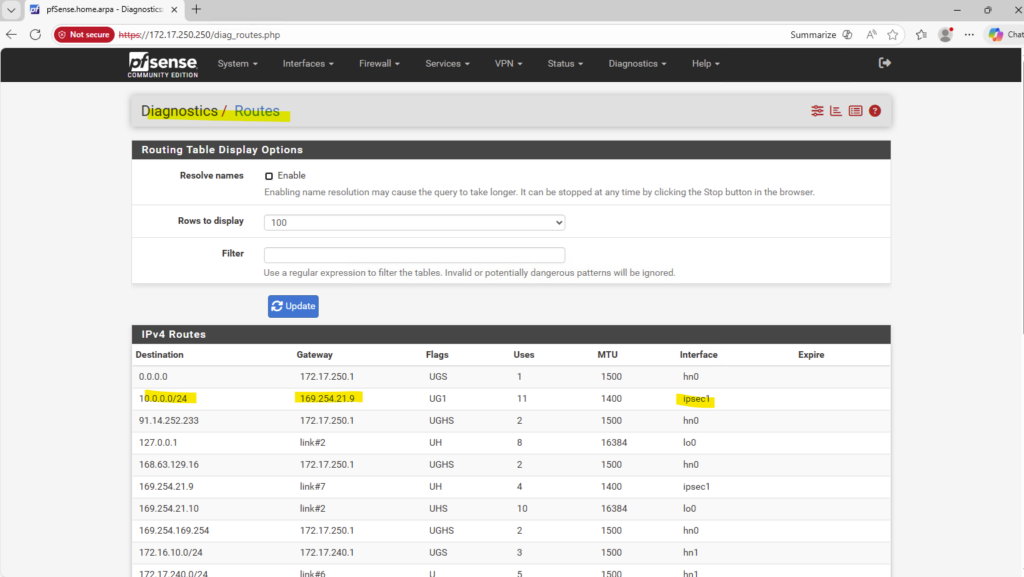Open the VPN menu

point(509,64)
